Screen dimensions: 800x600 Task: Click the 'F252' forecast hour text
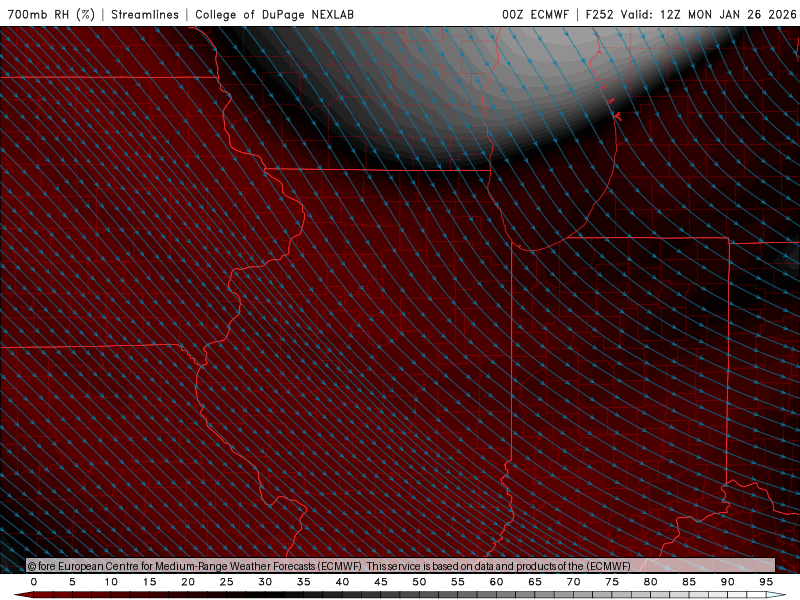pos(599,14)
